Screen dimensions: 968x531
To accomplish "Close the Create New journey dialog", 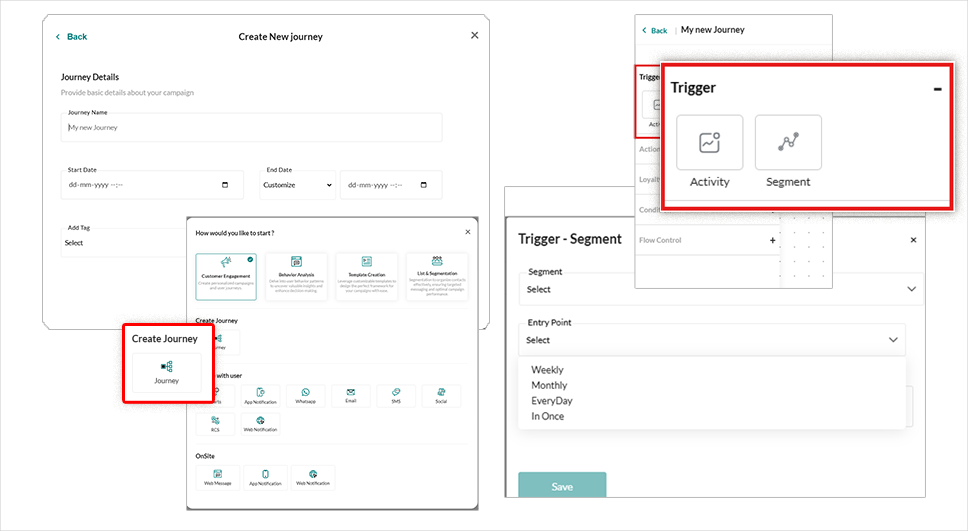I will pos(474,35).
